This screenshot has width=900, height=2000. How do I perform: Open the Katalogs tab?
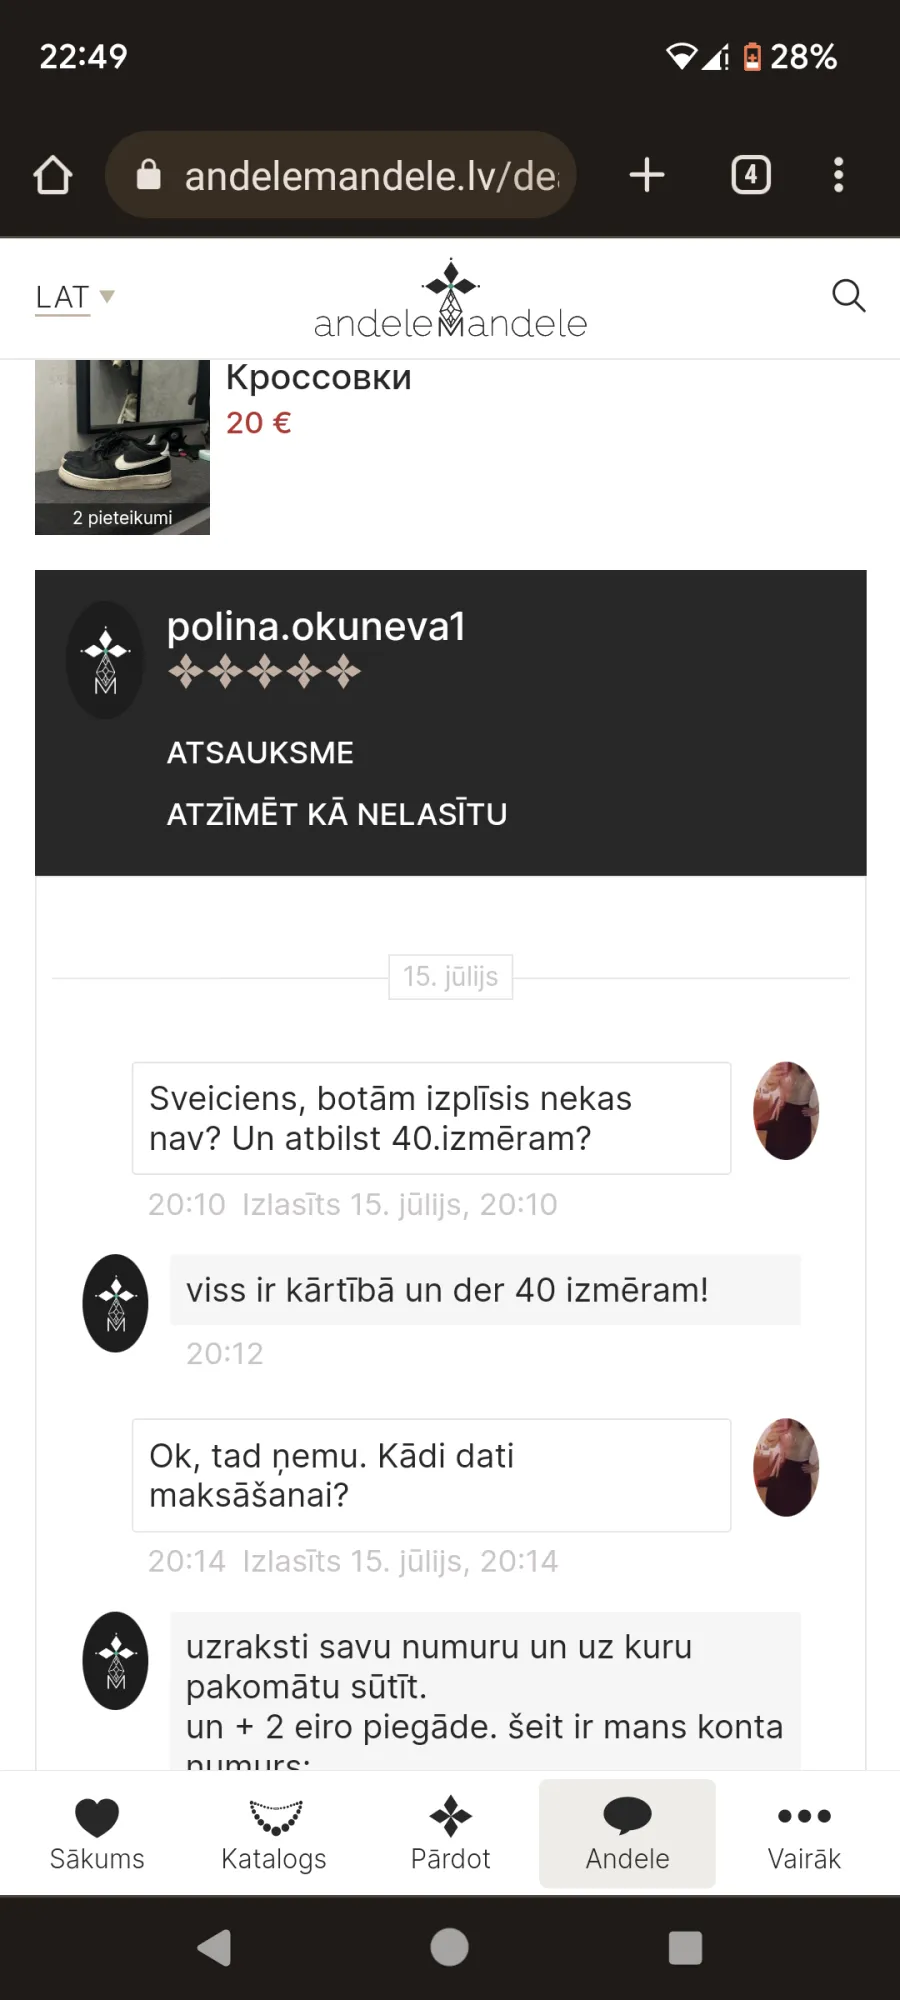pyautogui.click(x=274, y=1834)
